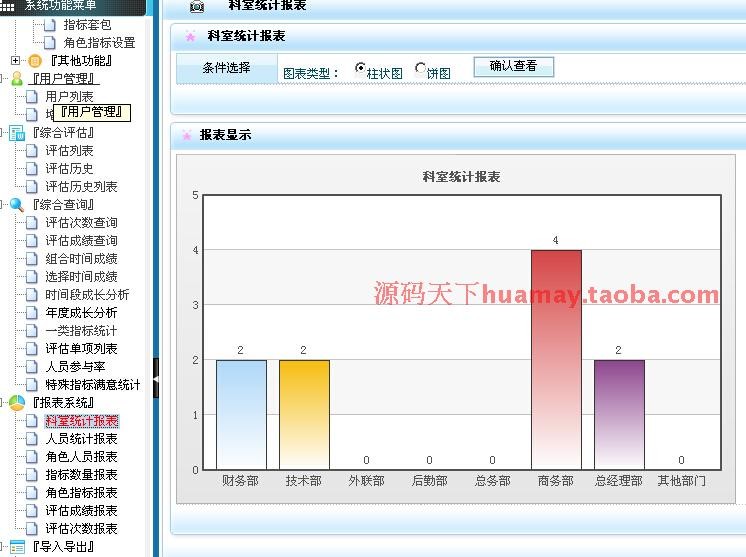The height and width of the screenshot is (557, 746).
Task: Click the star icon in 科室统计报表 header
Action: (190, 36)
